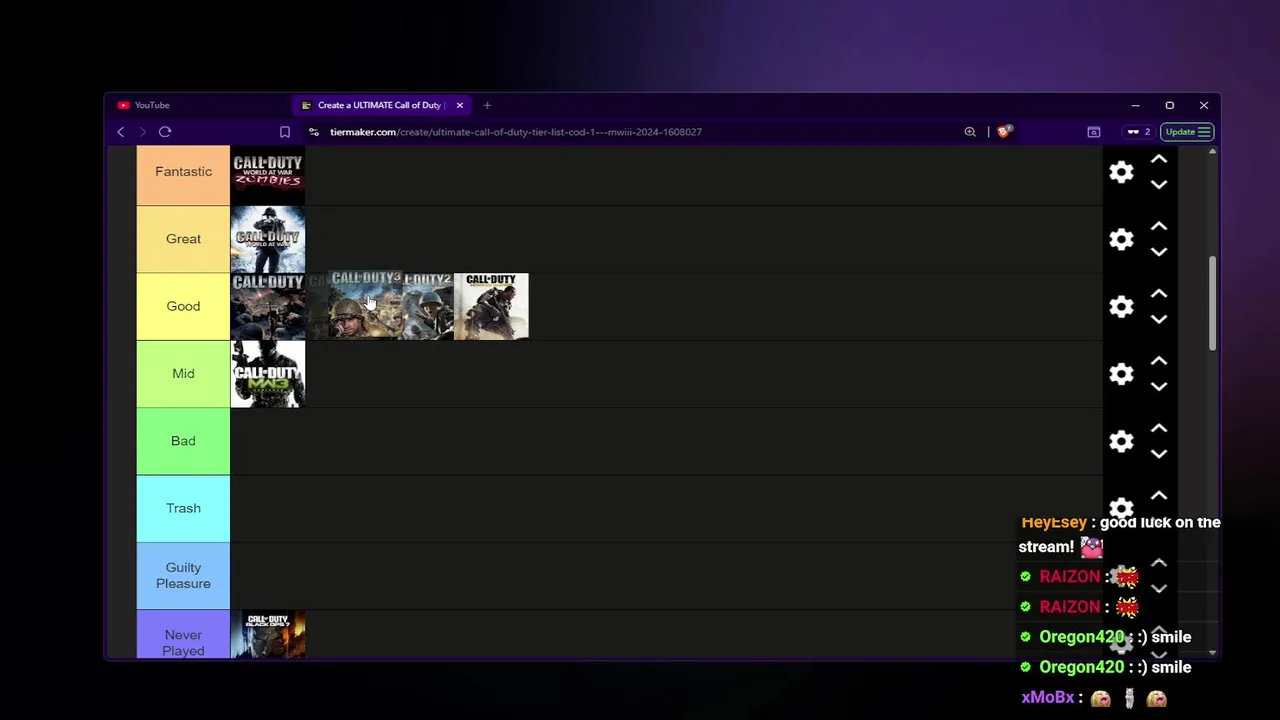Open the tab search icon

(1094, 132)
